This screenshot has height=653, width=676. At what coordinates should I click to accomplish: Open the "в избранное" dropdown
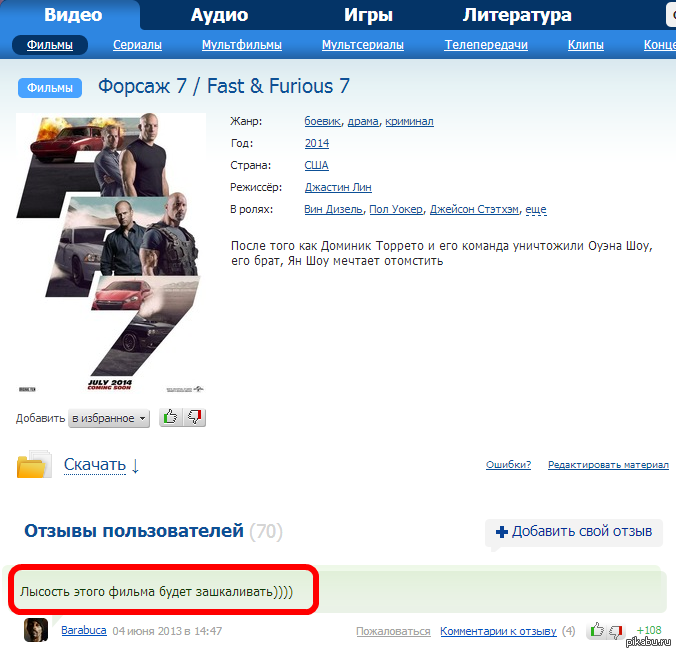[109, 419]
